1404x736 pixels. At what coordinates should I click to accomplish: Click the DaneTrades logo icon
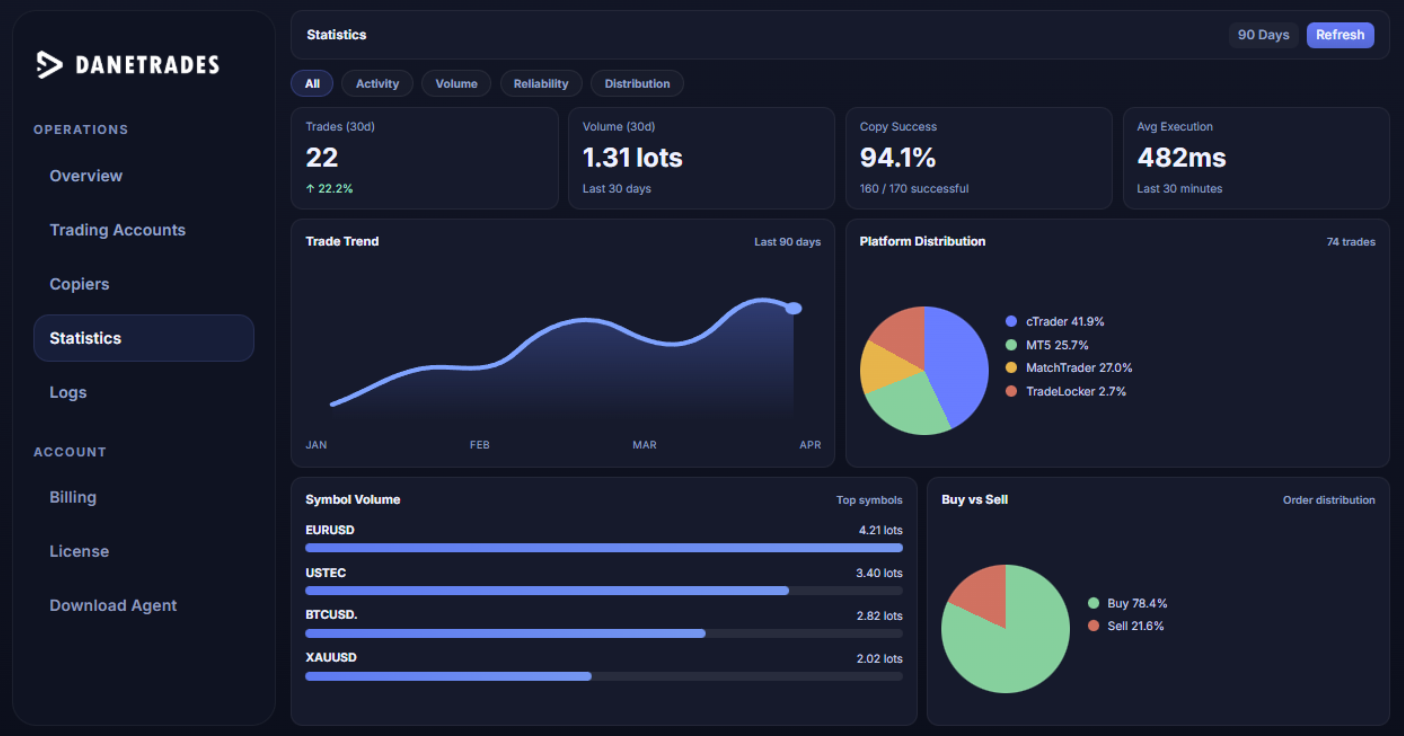pos(50,65)
